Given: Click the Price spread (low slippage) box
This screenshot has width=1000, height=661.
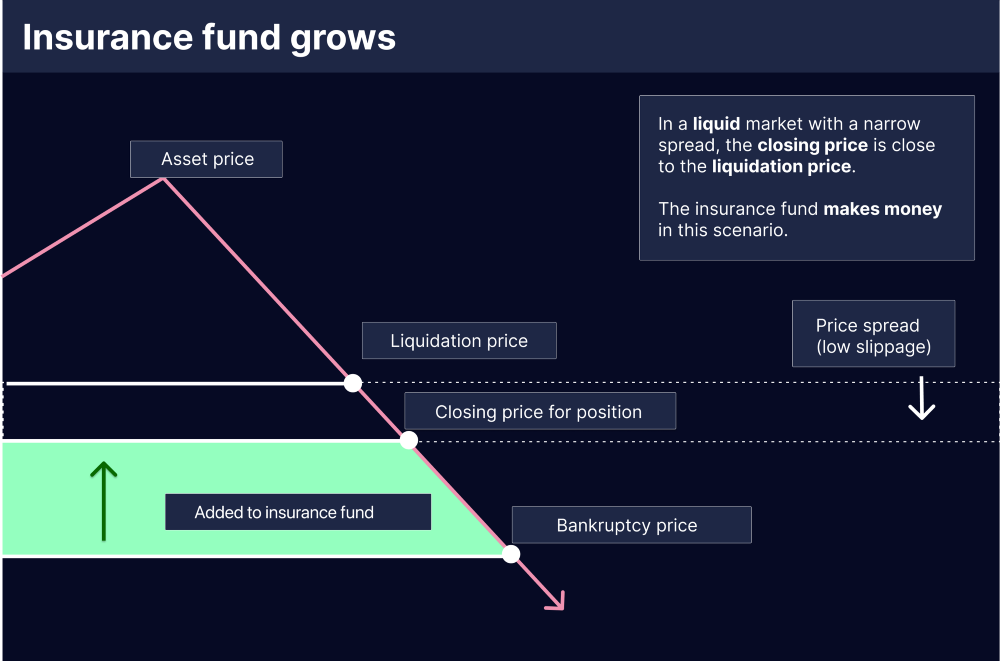Looking at the screenshot, I should point(873,334).
